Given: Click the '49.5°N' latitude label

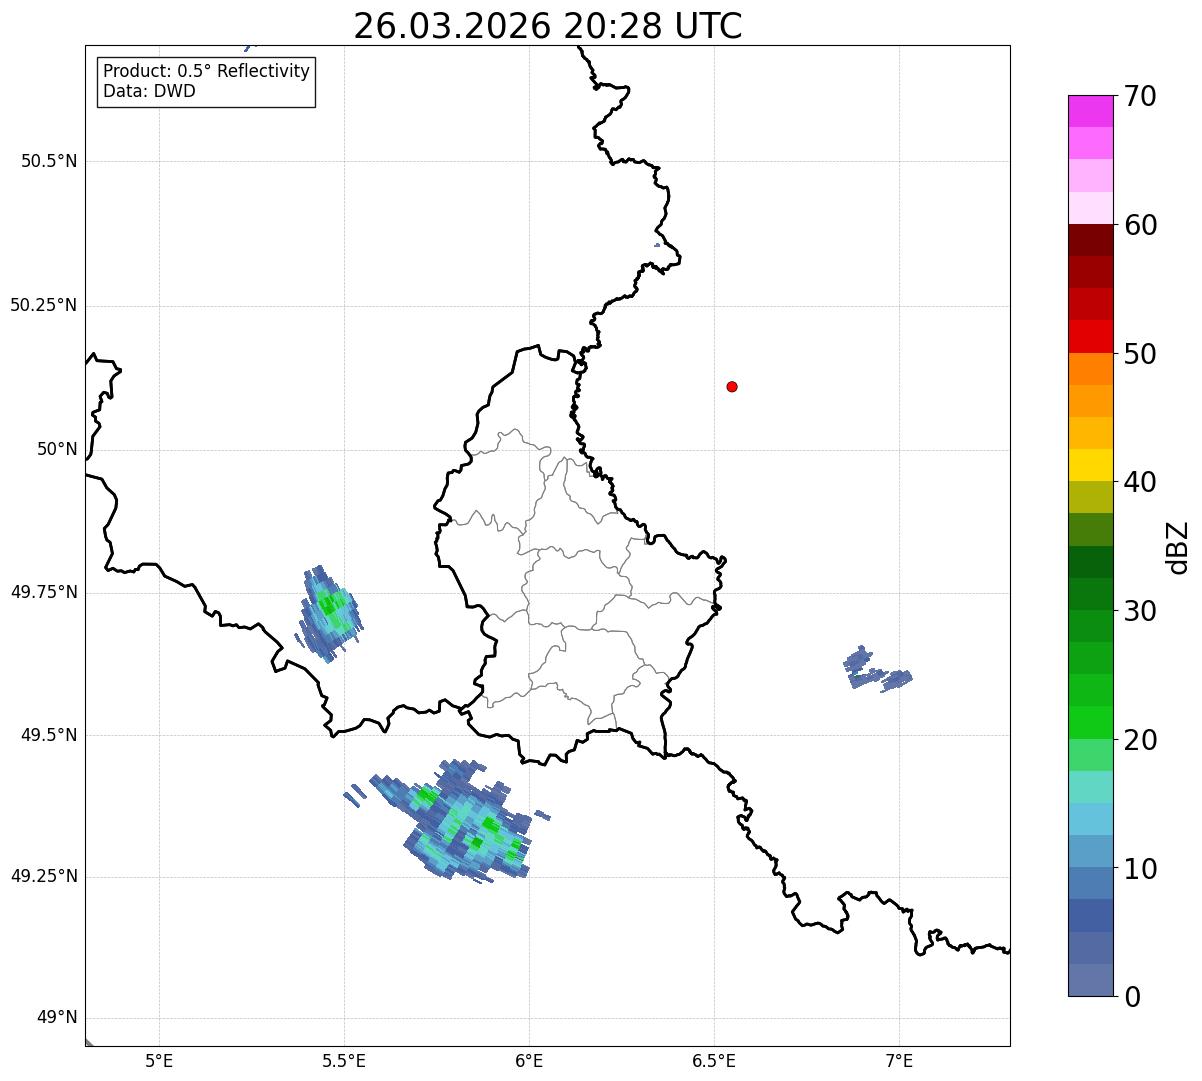Looking at the screenshot, I should point(49,735).
